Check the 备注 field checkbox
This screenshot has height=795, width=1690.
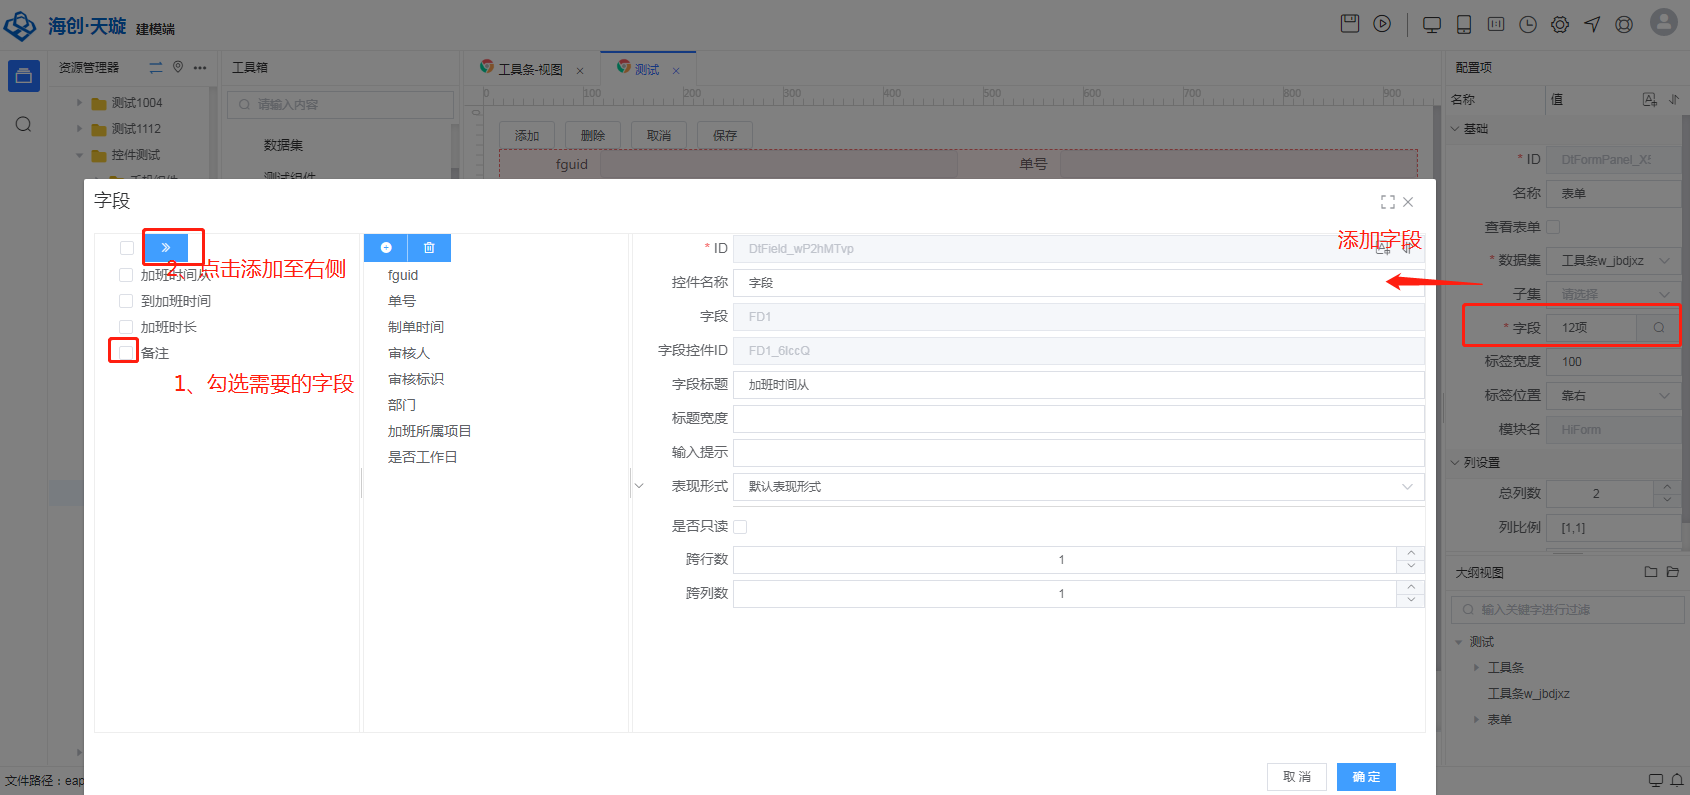pyautogui.click(x=126, y=353)
